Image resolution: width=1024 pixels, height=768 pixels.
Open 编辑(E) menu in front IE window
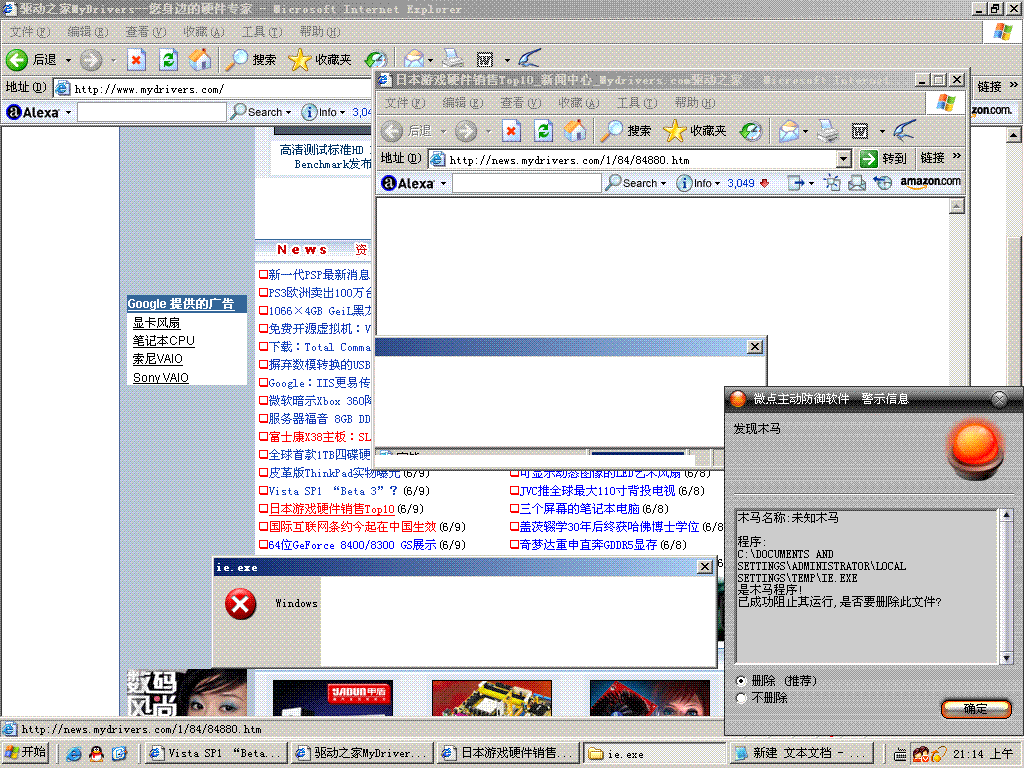point(462,103)
